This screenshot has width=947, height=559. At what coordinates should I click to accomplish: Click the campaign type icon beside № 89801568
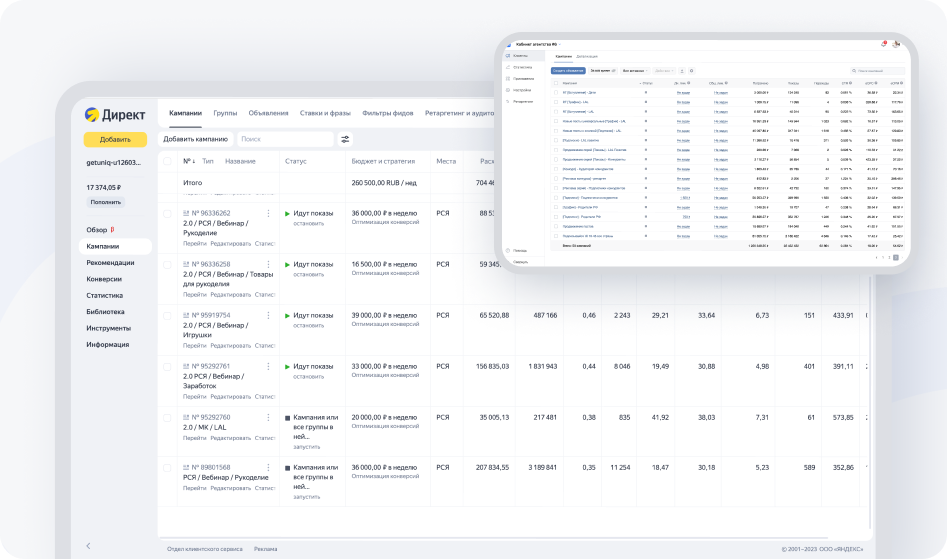pos(186,467)
